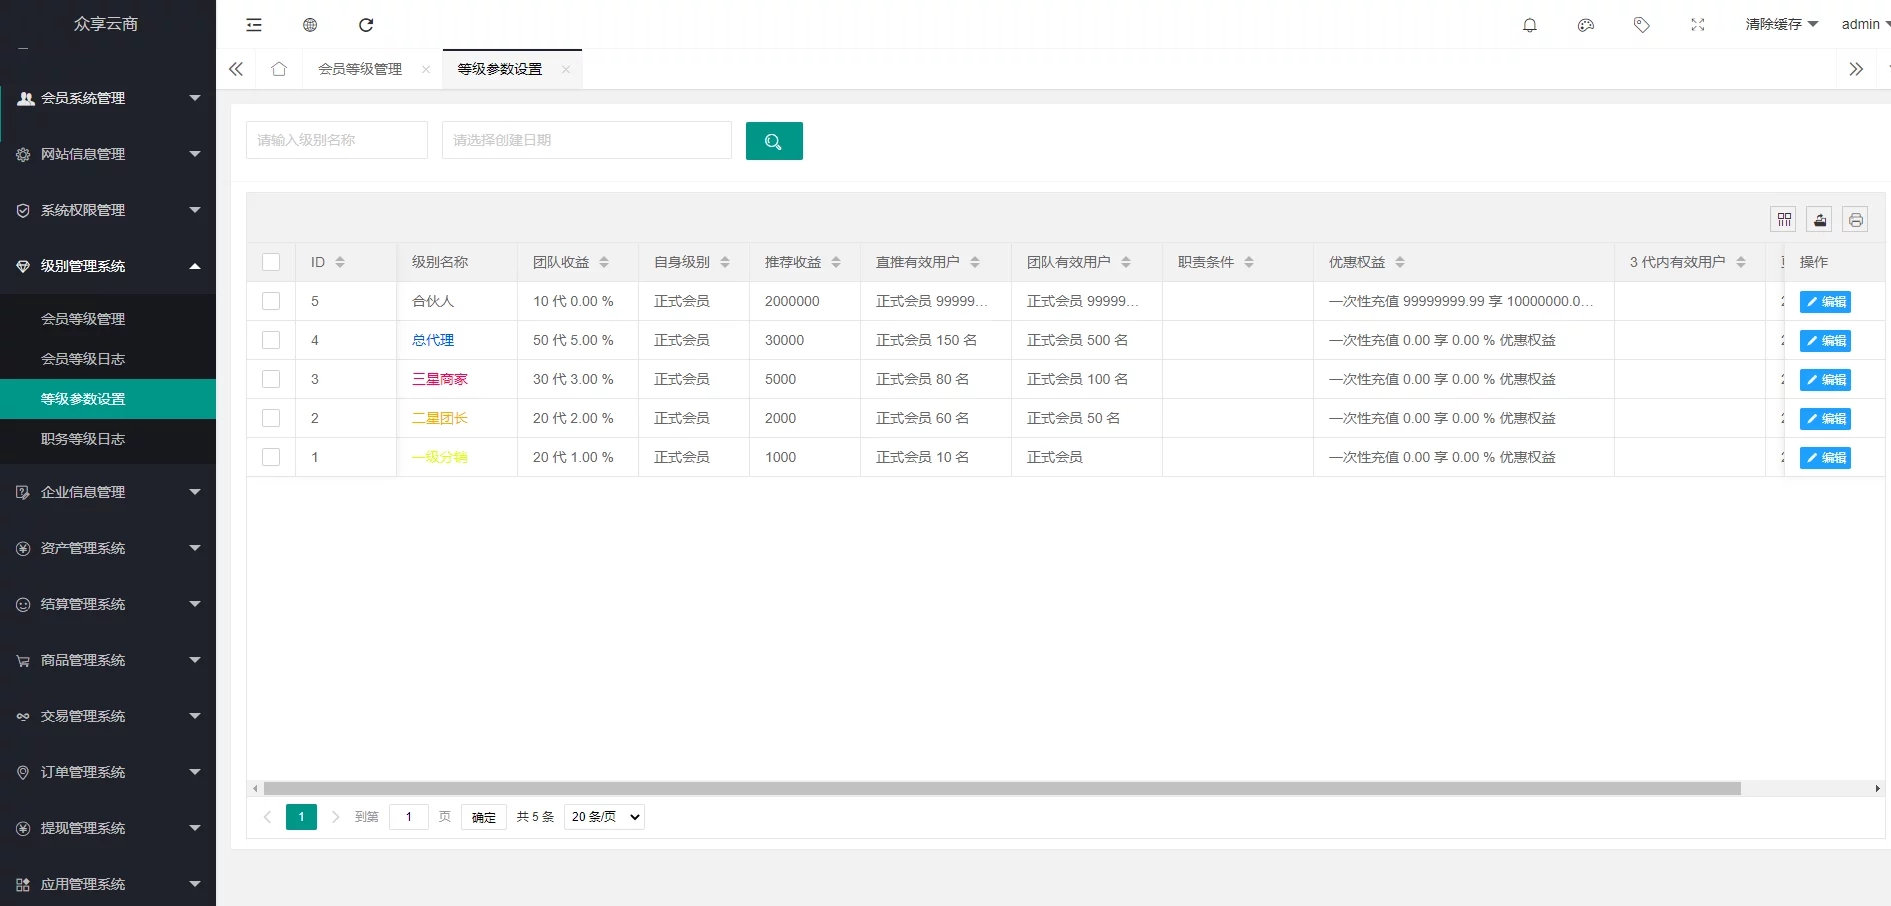Open the 20 条/页 page size dropdown
This screenshot has height=906, width=1891.
[604, 817]
